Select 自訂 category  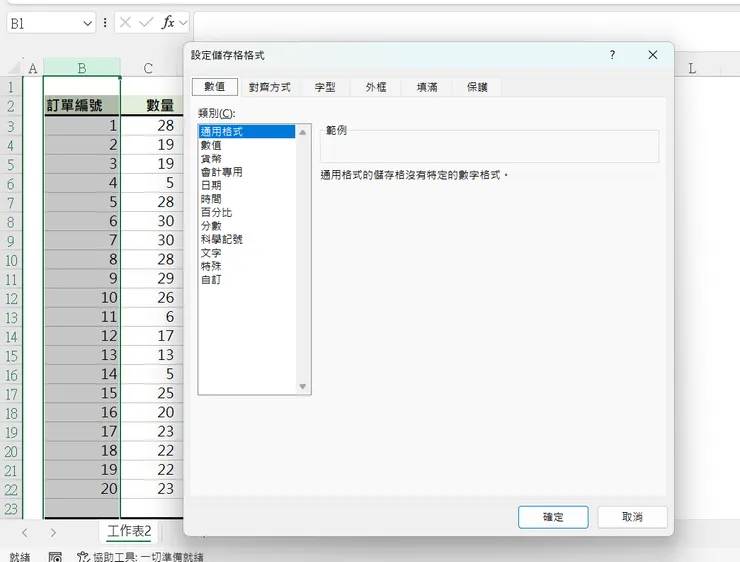pos(247,279)
